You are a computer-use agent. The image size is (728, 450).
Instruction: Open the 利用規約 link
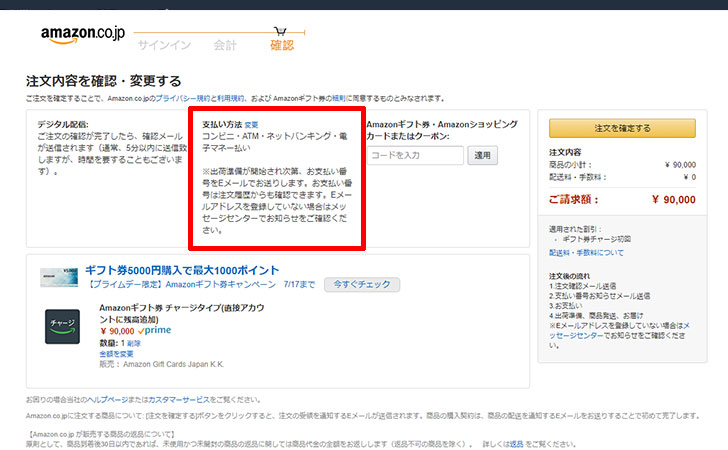click(231, 98)
